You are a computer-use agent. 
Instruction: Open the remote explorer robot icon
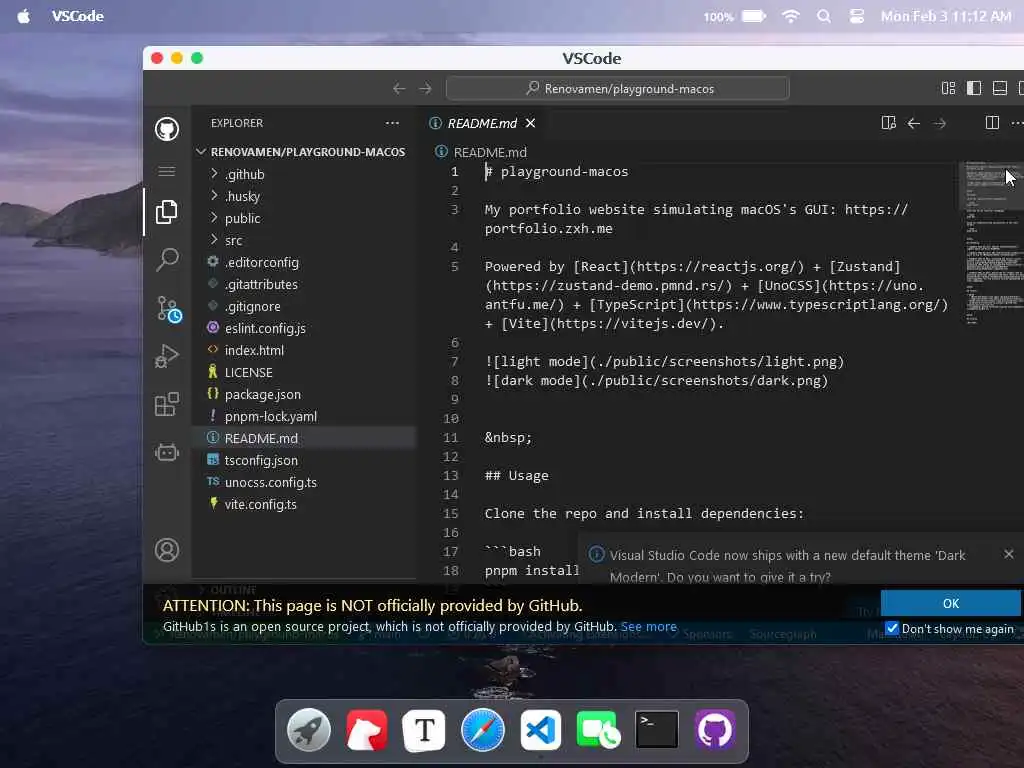coord(167,452)
